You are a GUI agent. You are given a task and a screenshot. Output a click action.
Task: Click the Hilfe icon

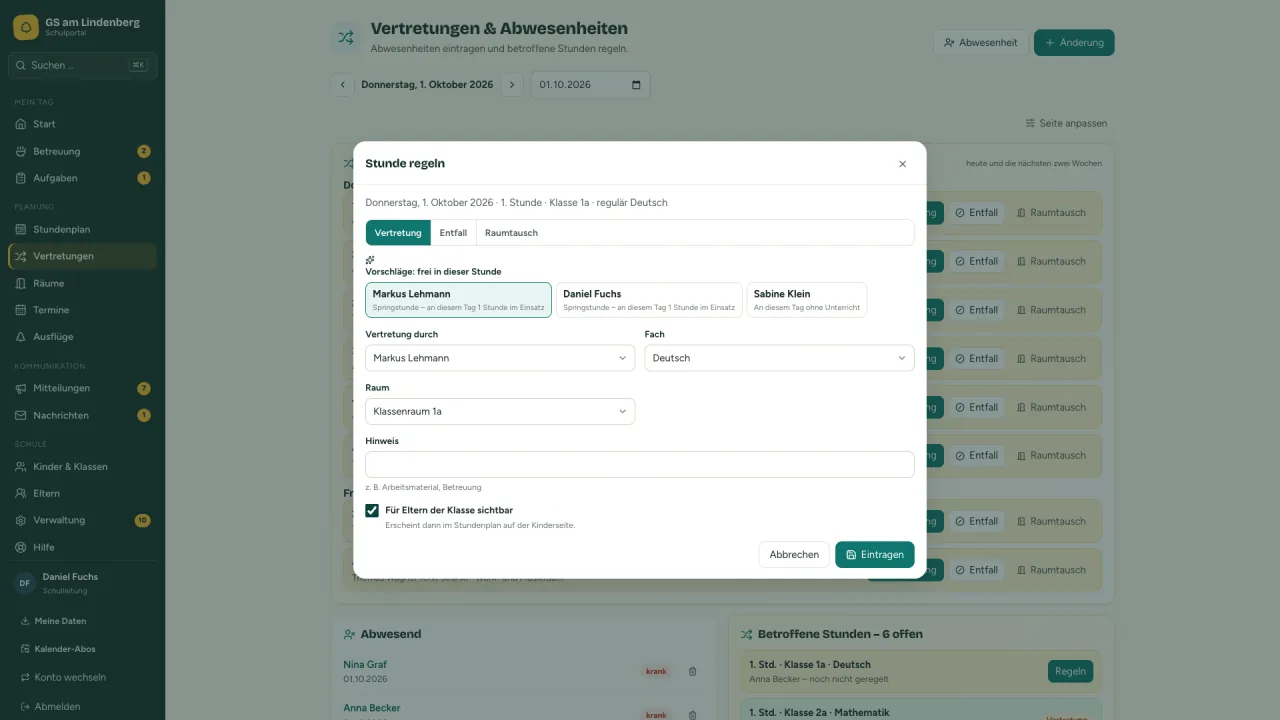tap(21, 547)
